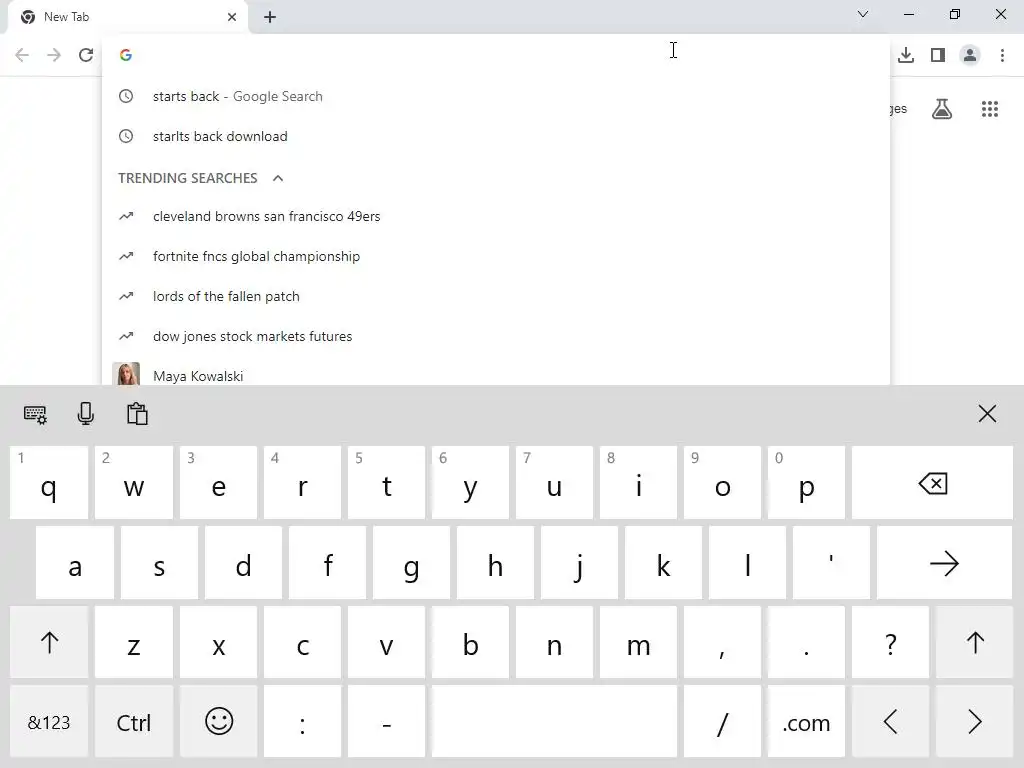
Task: Click the browser forward arrow
Action: (x=54, y=55)
